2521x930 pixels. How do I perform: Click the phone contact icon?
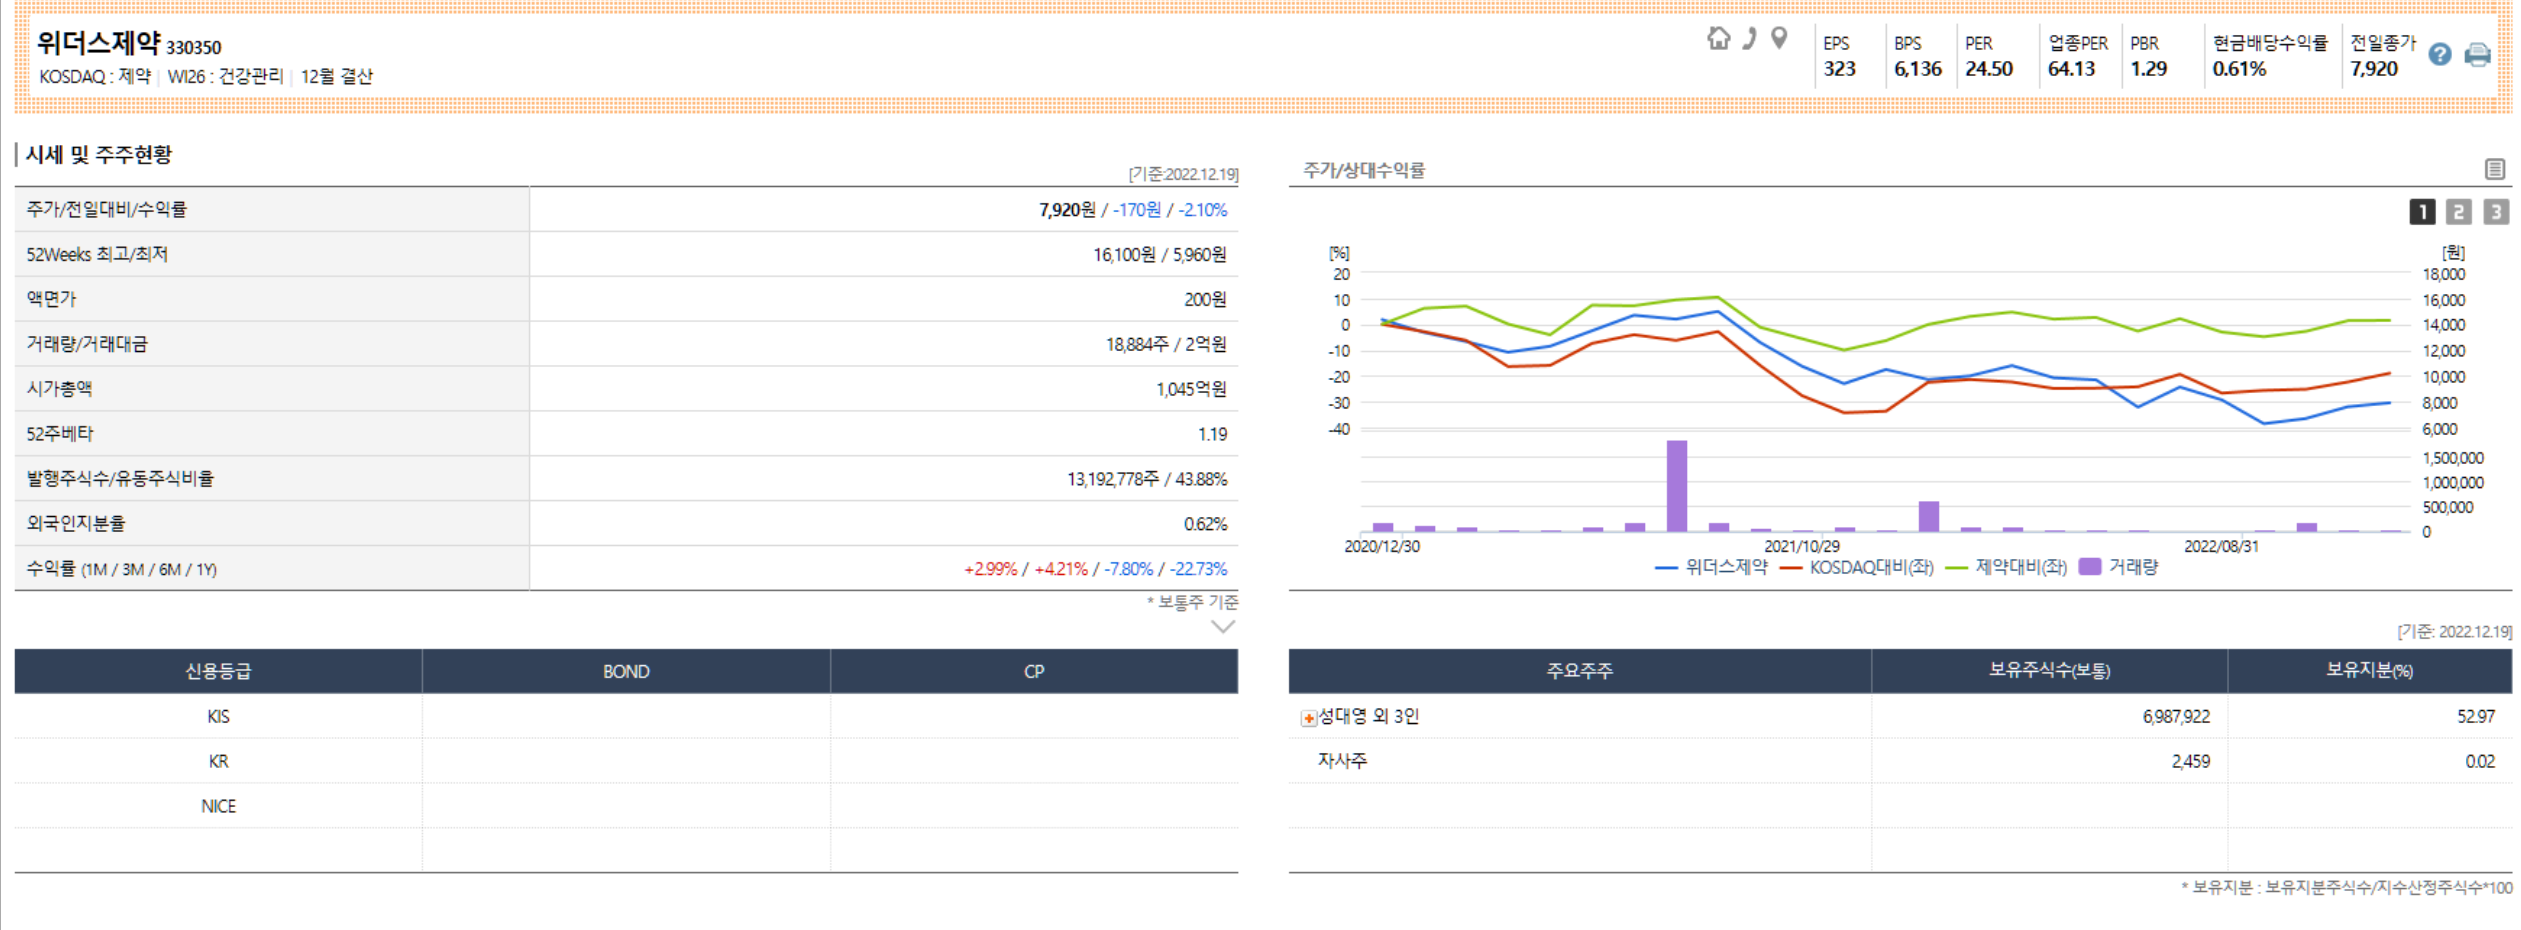(1749, 39)
